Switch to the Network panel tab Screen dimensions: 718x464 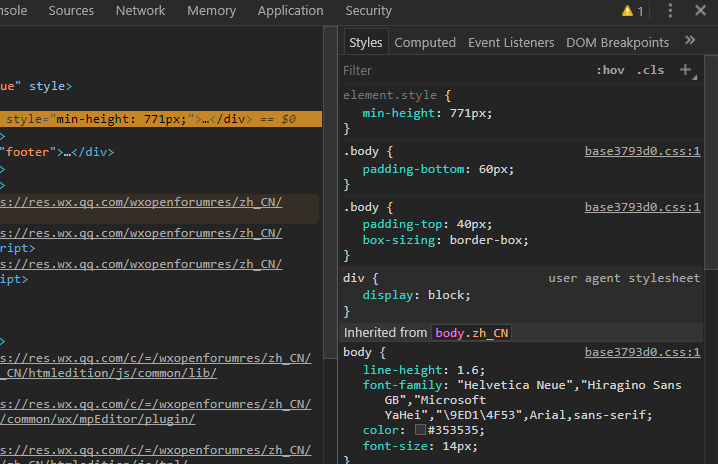click(x=140, y=11)
